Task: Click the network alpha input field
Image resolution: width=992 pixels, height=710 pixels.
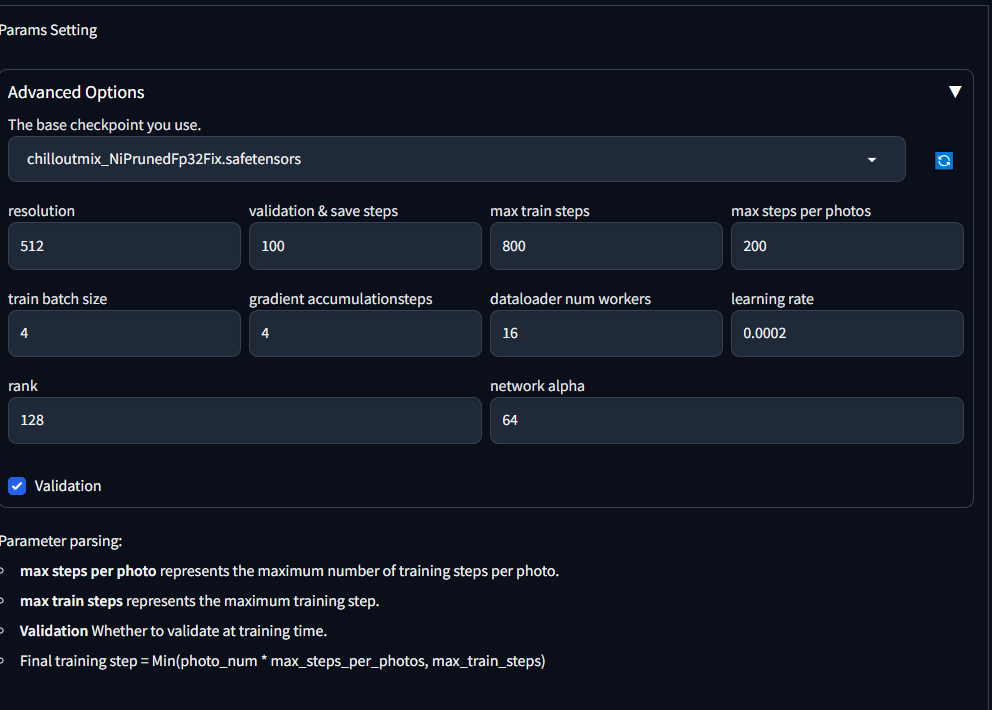Action: [x=727, y=420]
